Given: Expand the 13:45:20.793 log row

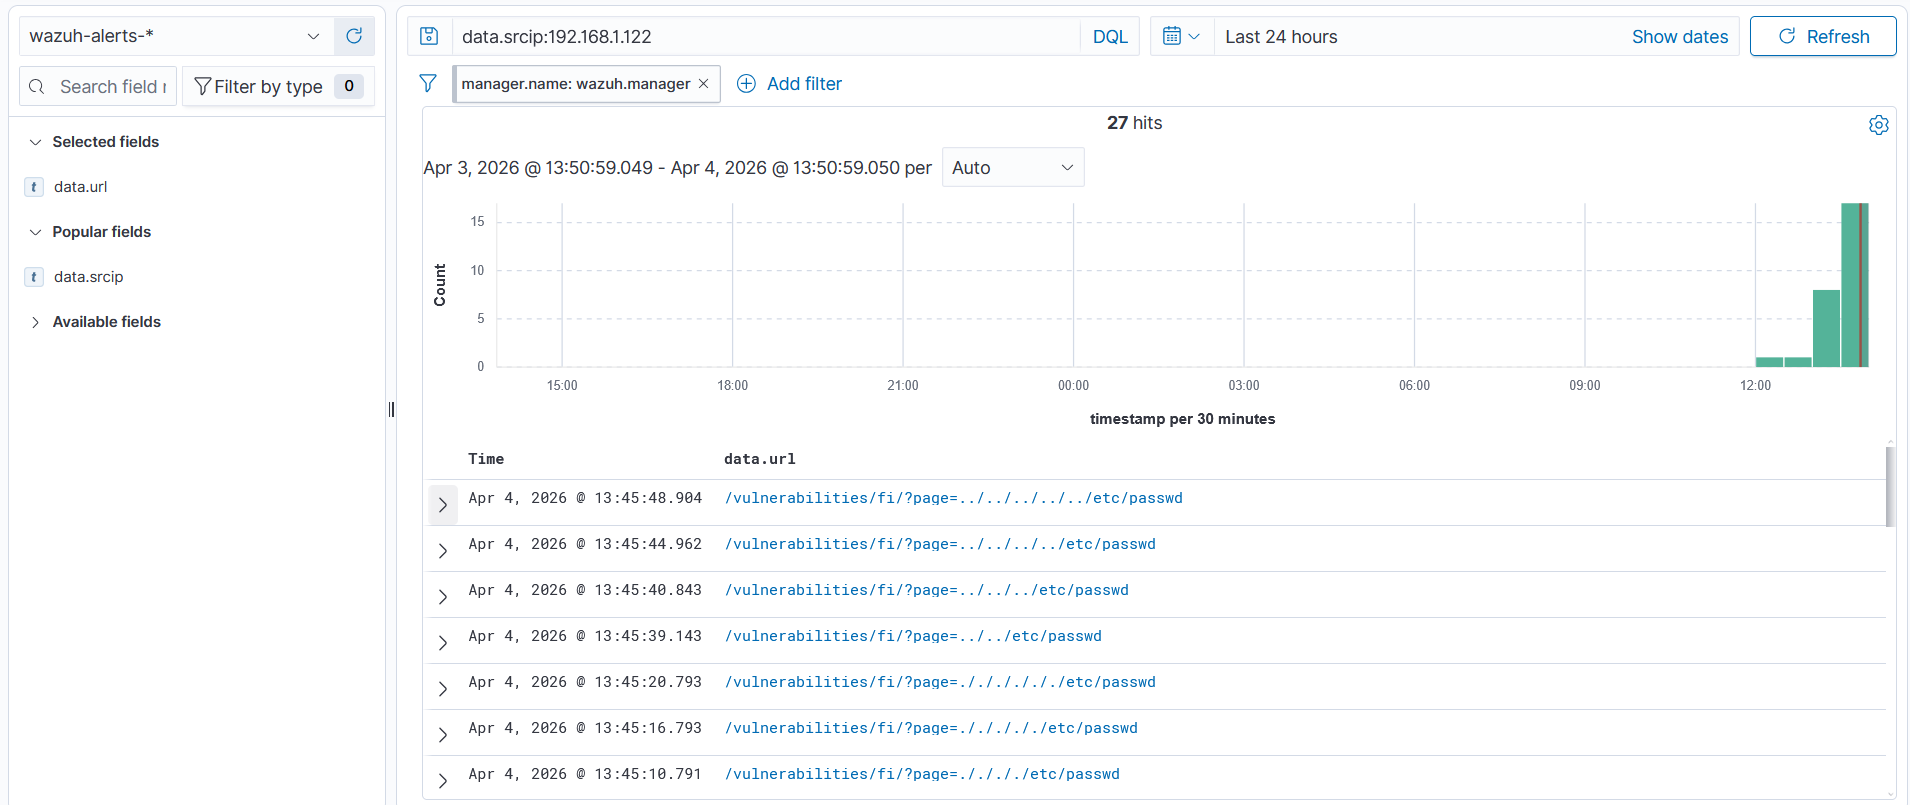Looking at the screenshot, I should coord(443,689).
